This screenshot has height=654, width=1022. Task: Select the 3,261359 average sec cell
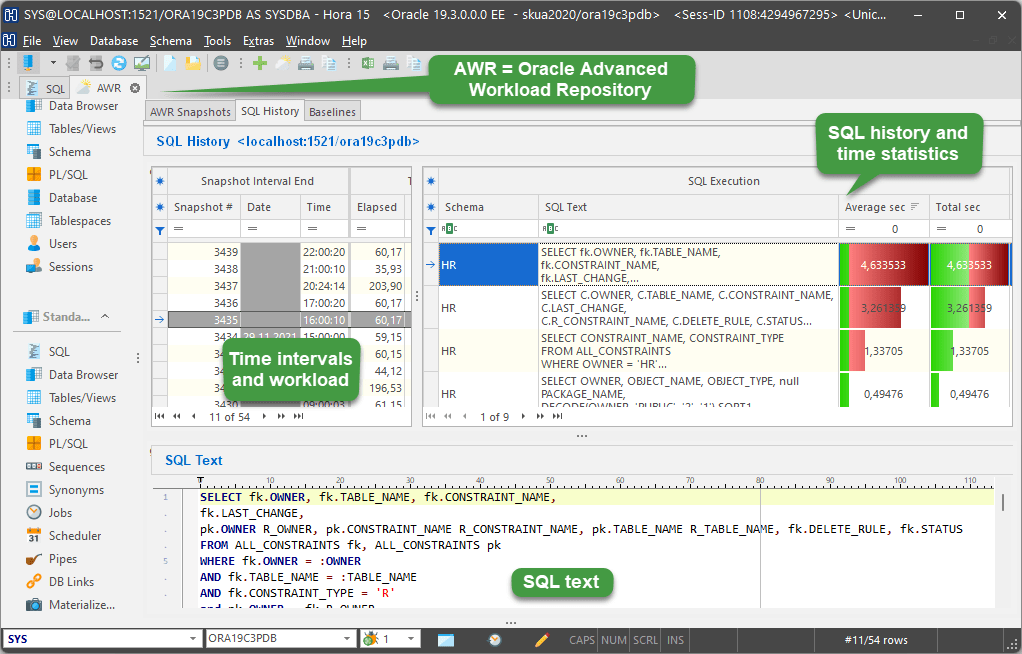883,308
